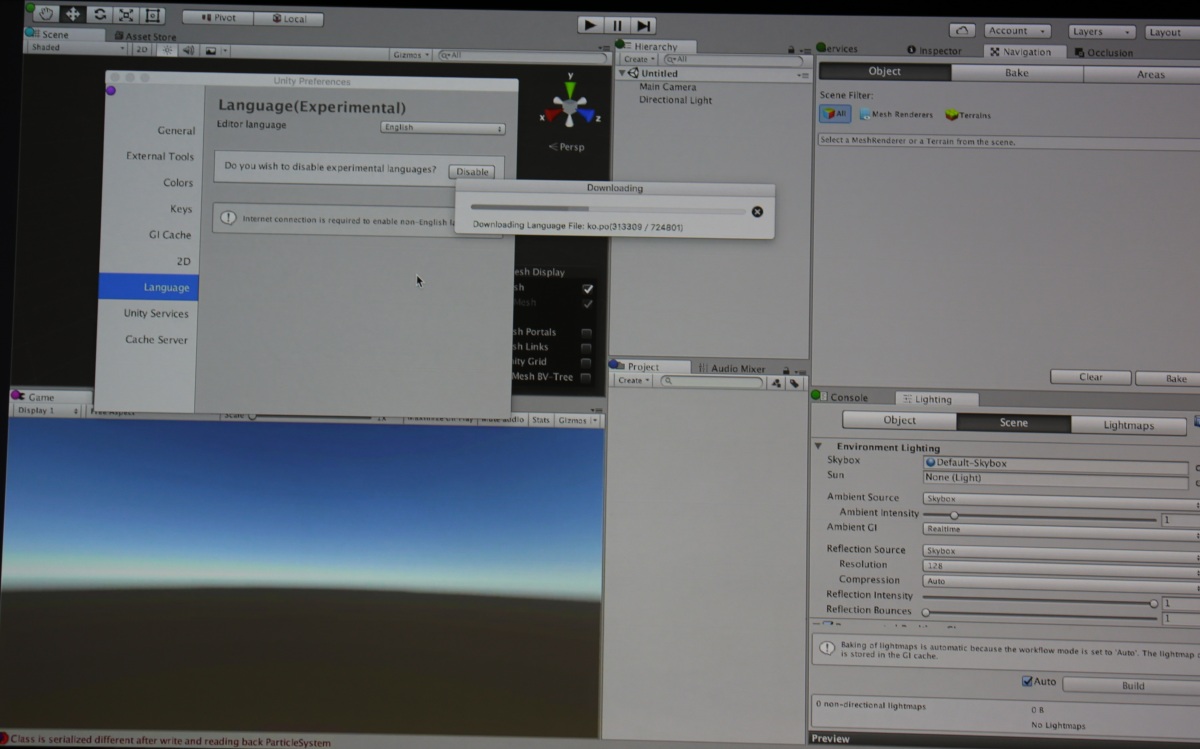Collapse the Untitled scene in Hierarchy
This screenshot has width=1200, height=749.
pos(622,73)
